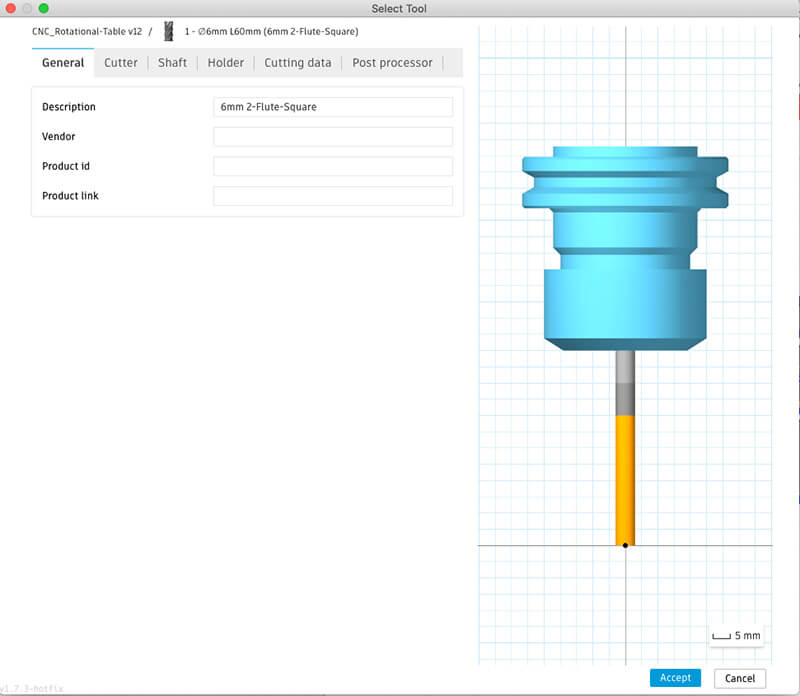Click the dark gray shoulder segment
Viewport: 800px width, 696px height.
coord(625,400)
